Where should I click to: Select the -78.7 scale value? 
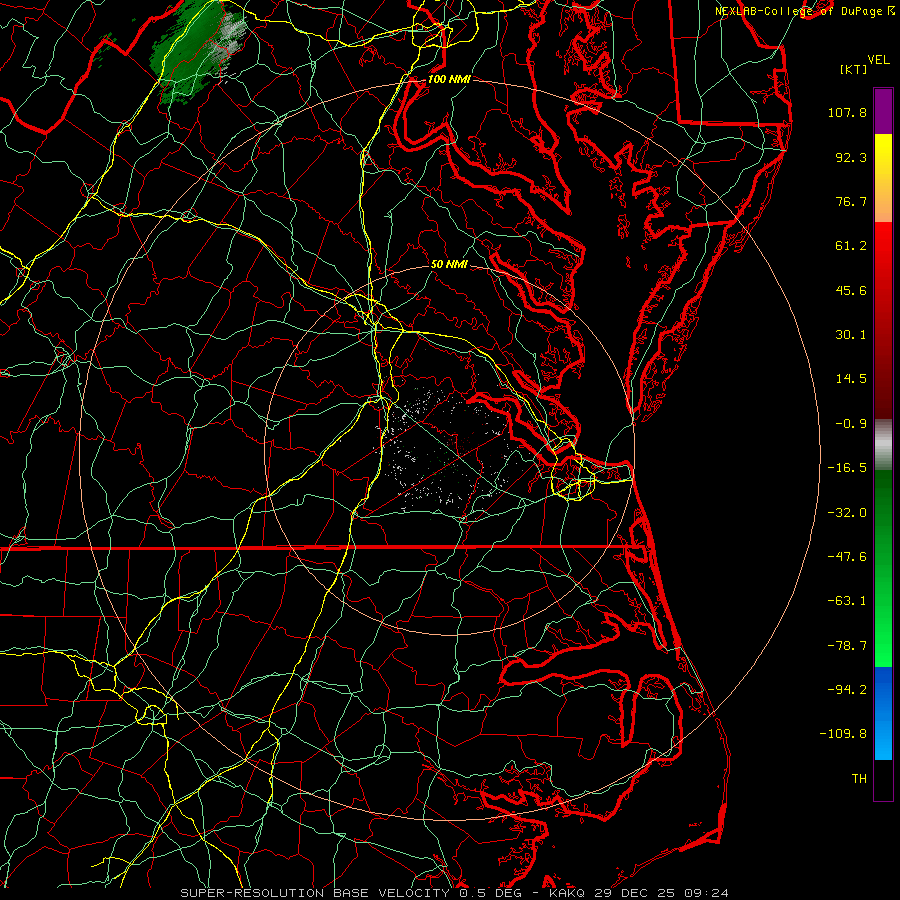(x=847, y=646)
